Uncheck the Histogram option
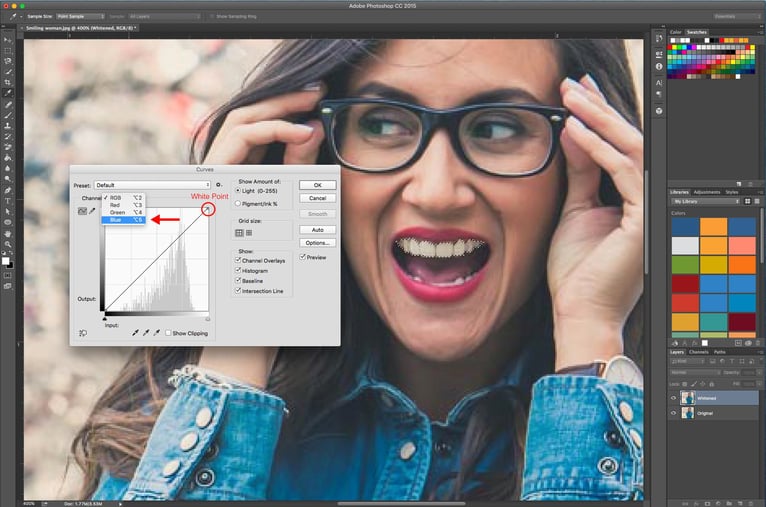The width and height of the screenshot is (766, 507). pyautogui.click(x=238, y=270)
